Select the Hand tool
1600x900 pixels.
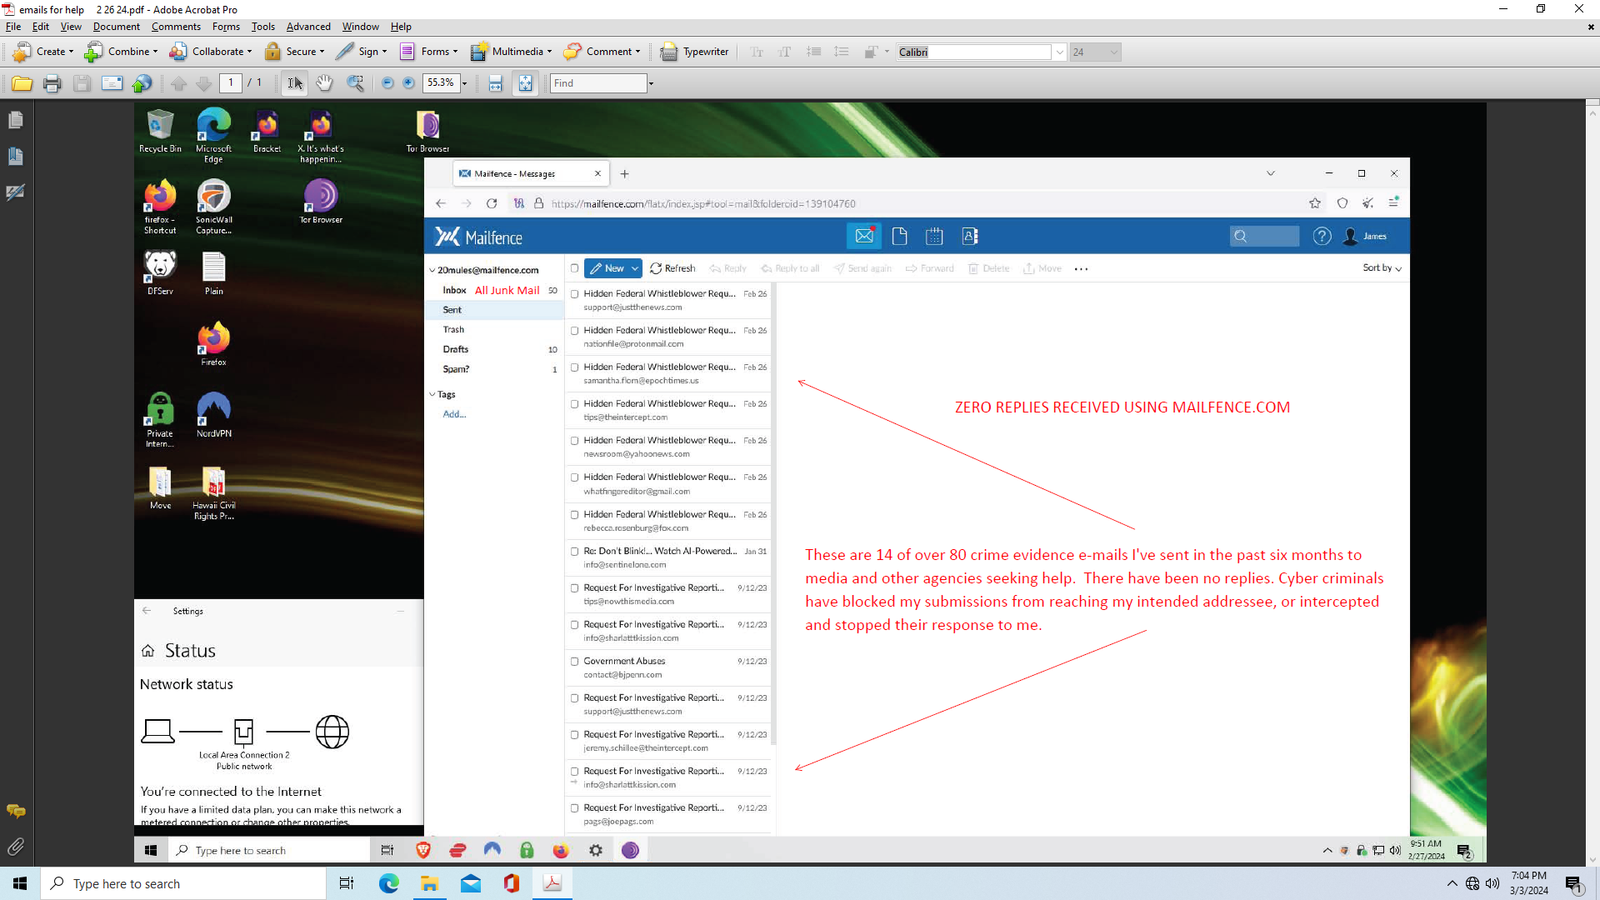coord(324,84)
